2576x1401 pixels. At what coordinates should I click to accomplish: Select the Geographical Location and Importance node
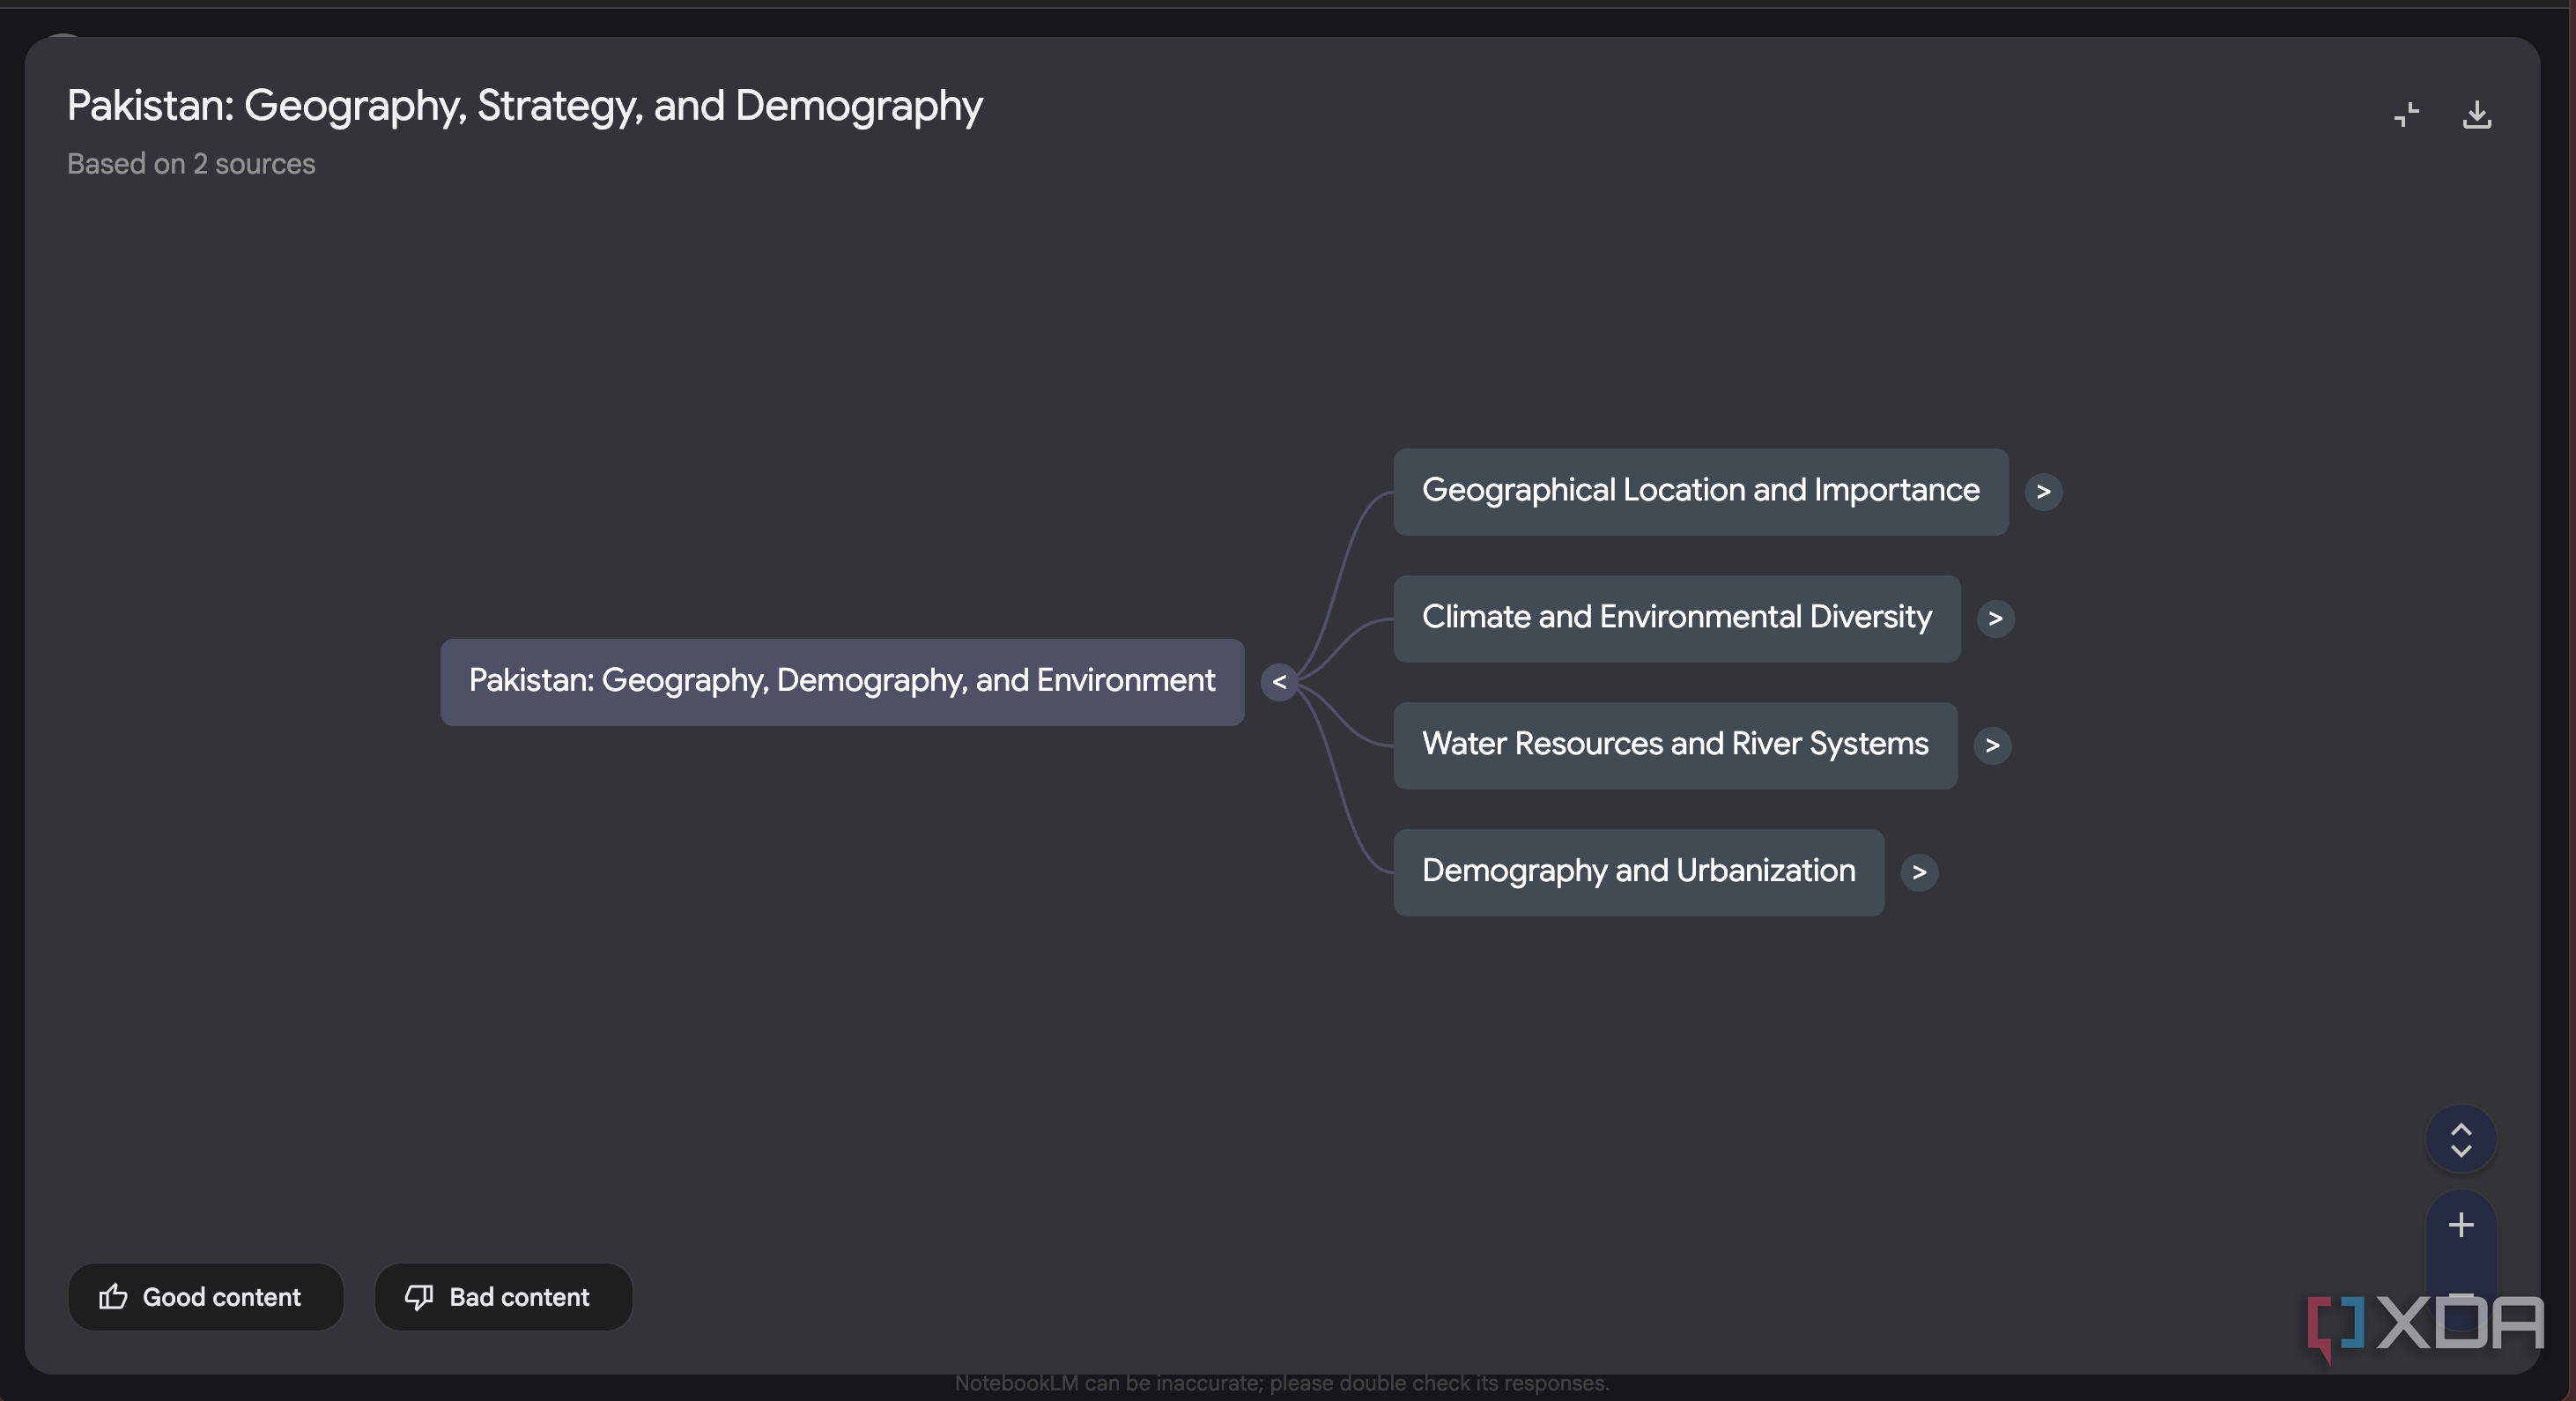tap(1700, 492)
